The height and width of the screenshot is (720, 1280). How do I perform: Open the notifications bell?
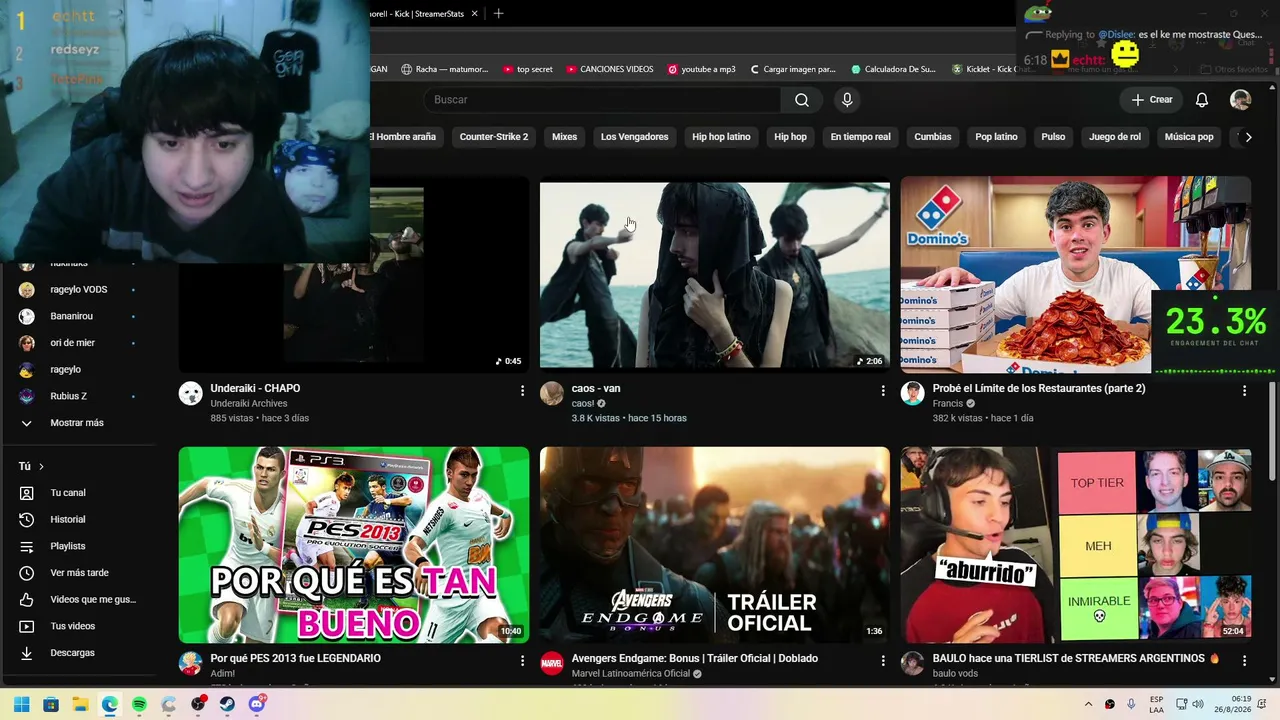point(1202,100)
